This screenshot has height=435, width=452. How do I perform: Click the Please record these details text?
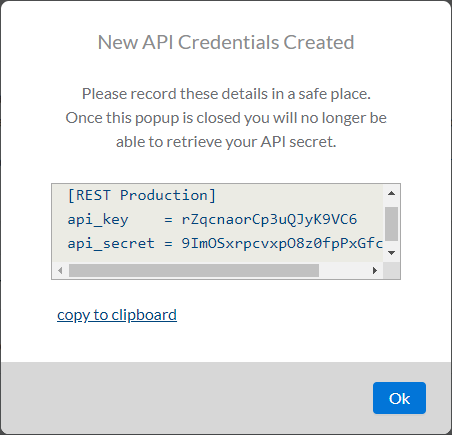(x=226, y=94)
